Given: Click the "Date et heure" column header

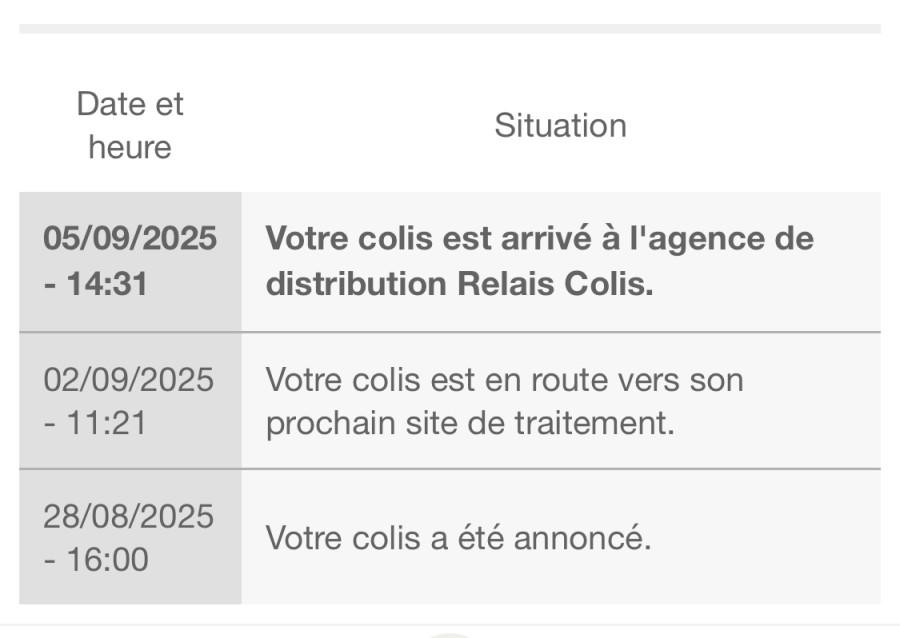Looking at the screenshot, I should point(130,126).
